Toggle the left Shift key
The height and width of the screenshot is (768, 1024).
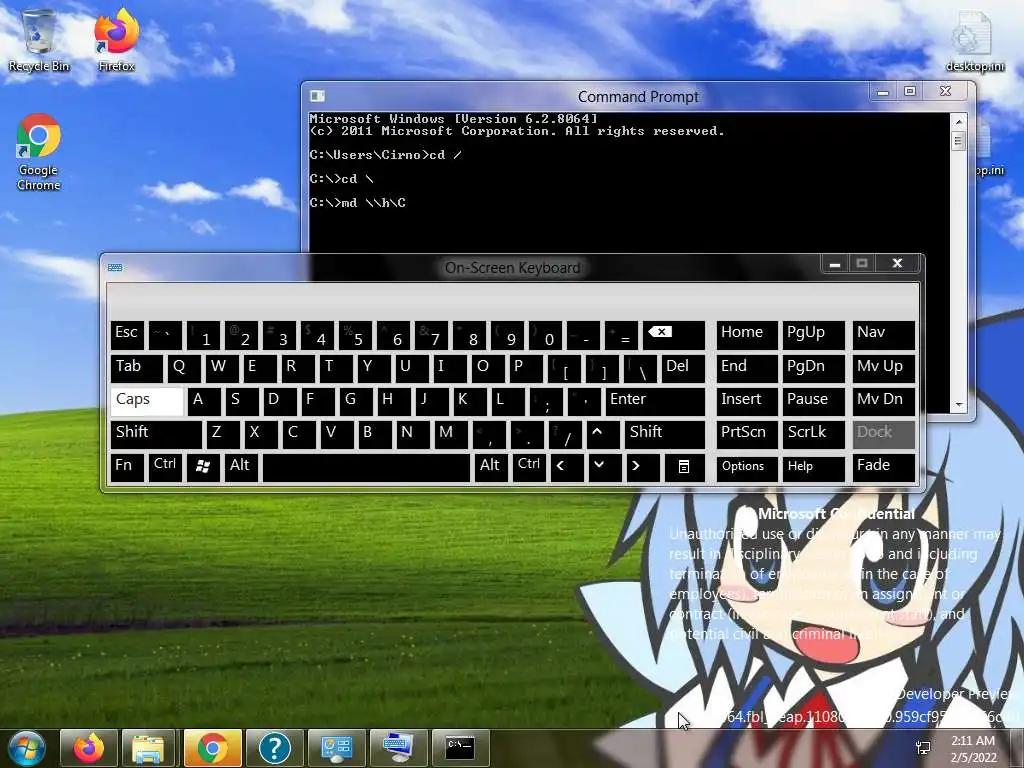(156, 434)
